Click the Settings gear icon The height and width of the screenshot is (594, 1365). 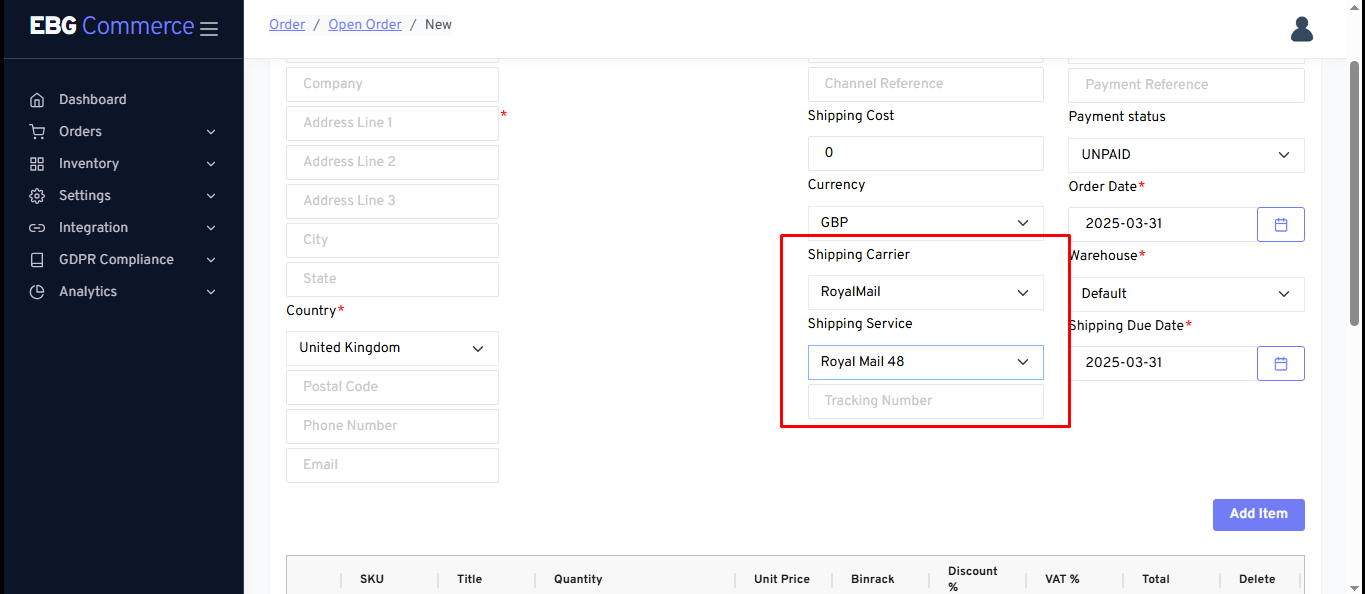[x=37, y=196]
